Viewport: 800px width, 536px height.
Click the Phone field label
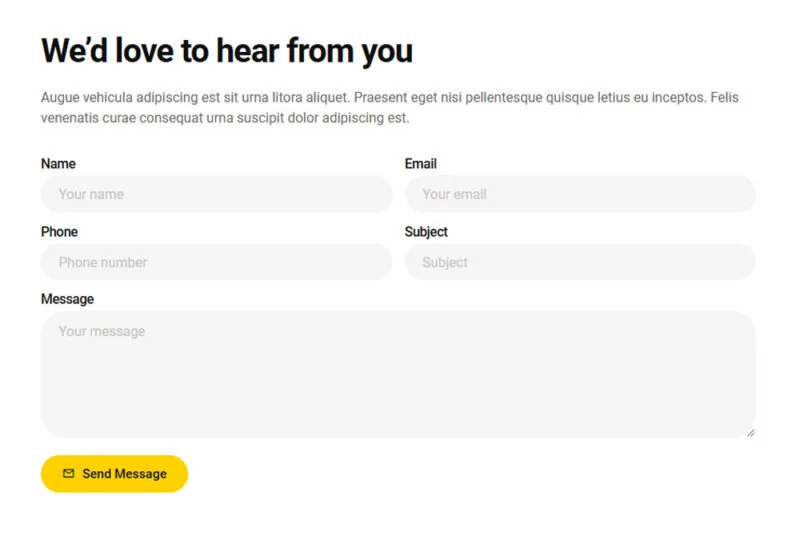(x=59, y=232)
